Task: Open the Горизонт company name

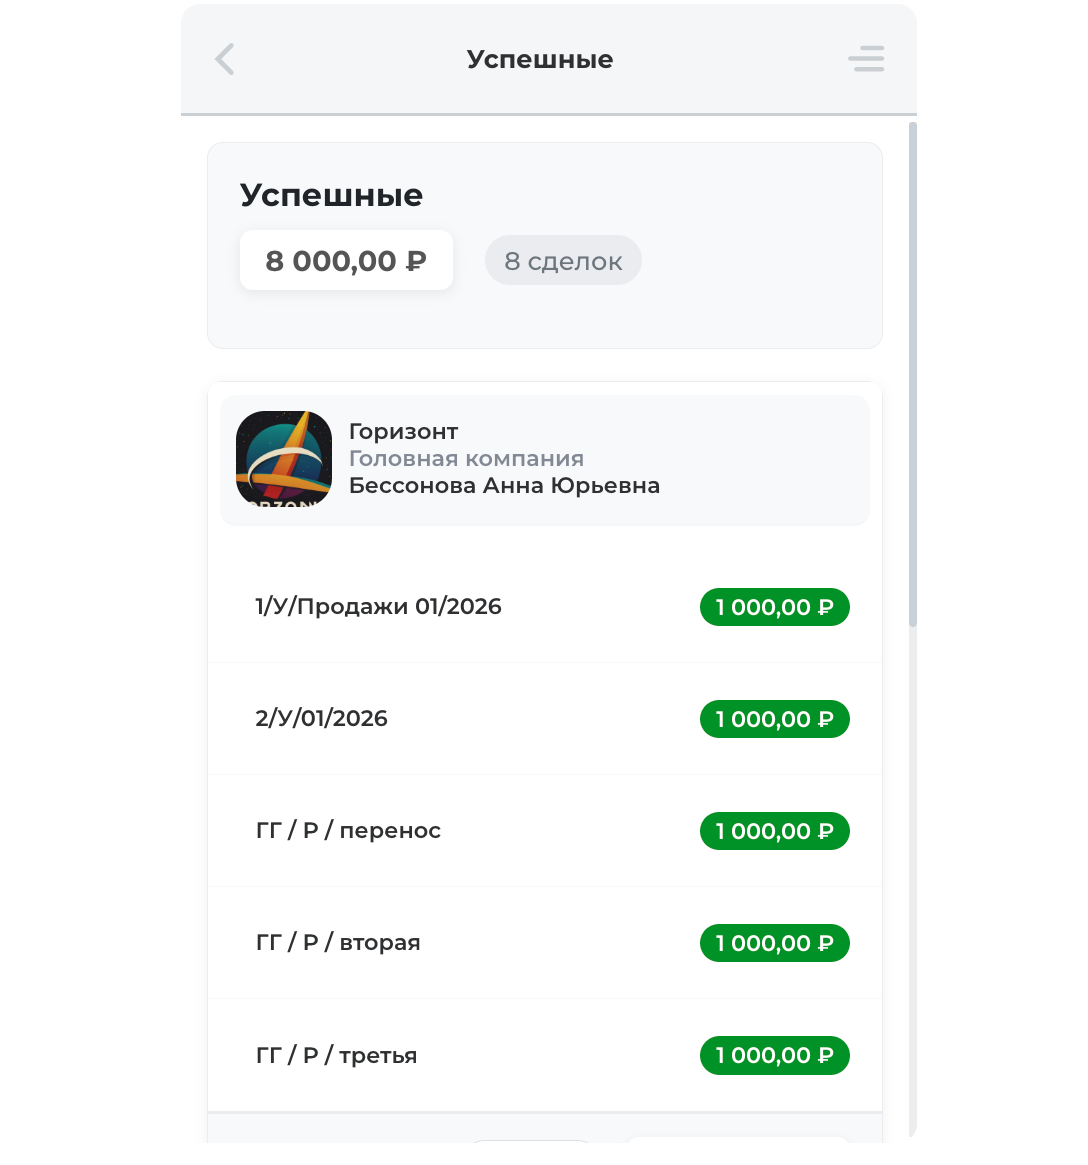Action: click(403, 432)
